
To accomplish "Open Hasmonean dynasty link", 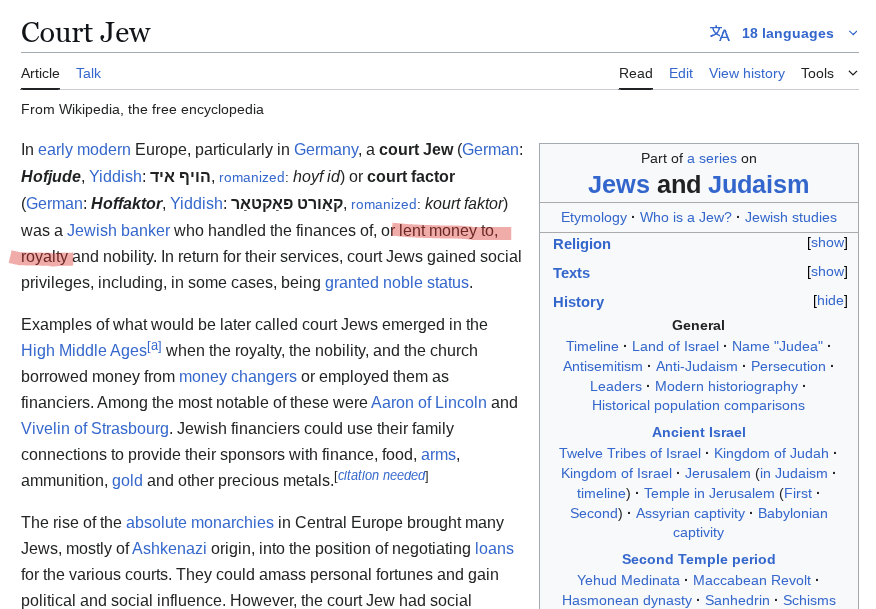I will coord(626,601).
